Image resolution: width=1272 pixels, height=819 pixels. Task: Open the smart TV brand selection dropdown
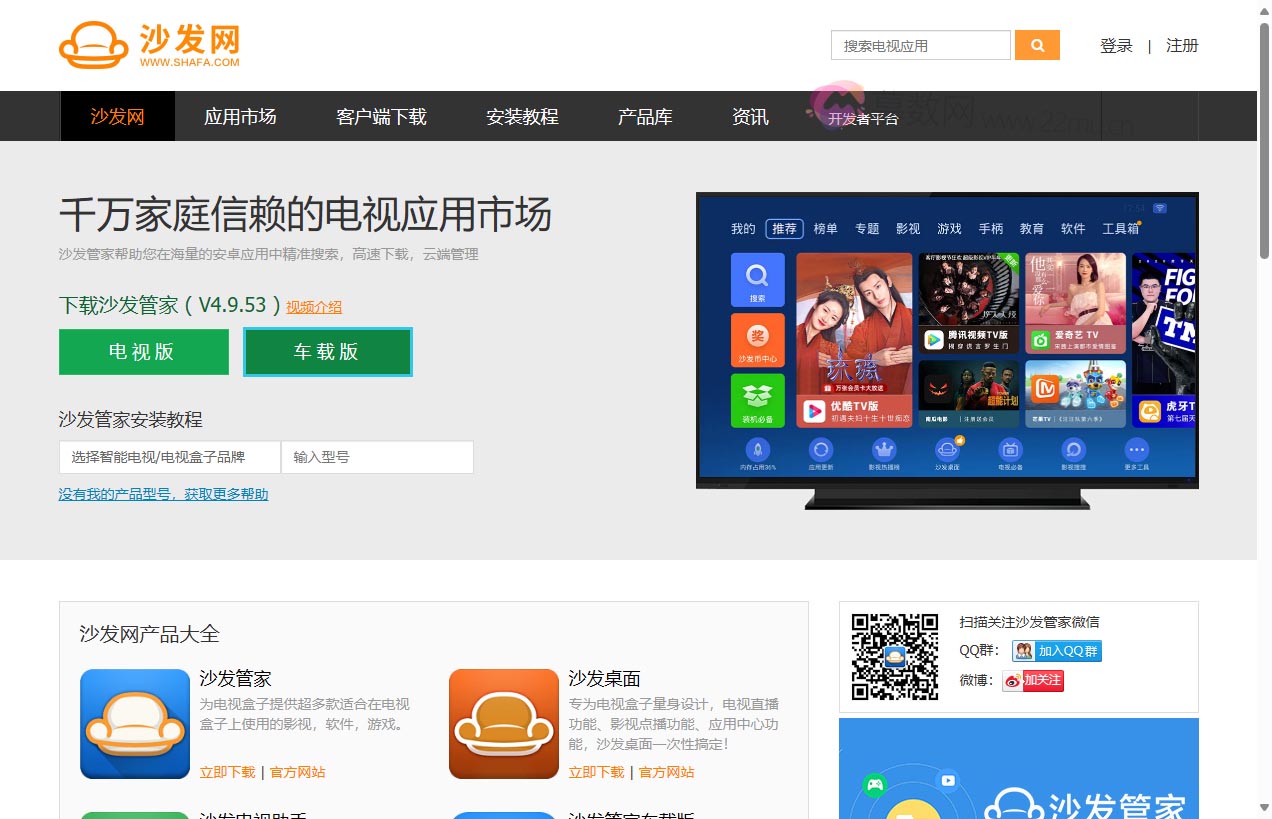pyautogui.click(x=169, y=456)
